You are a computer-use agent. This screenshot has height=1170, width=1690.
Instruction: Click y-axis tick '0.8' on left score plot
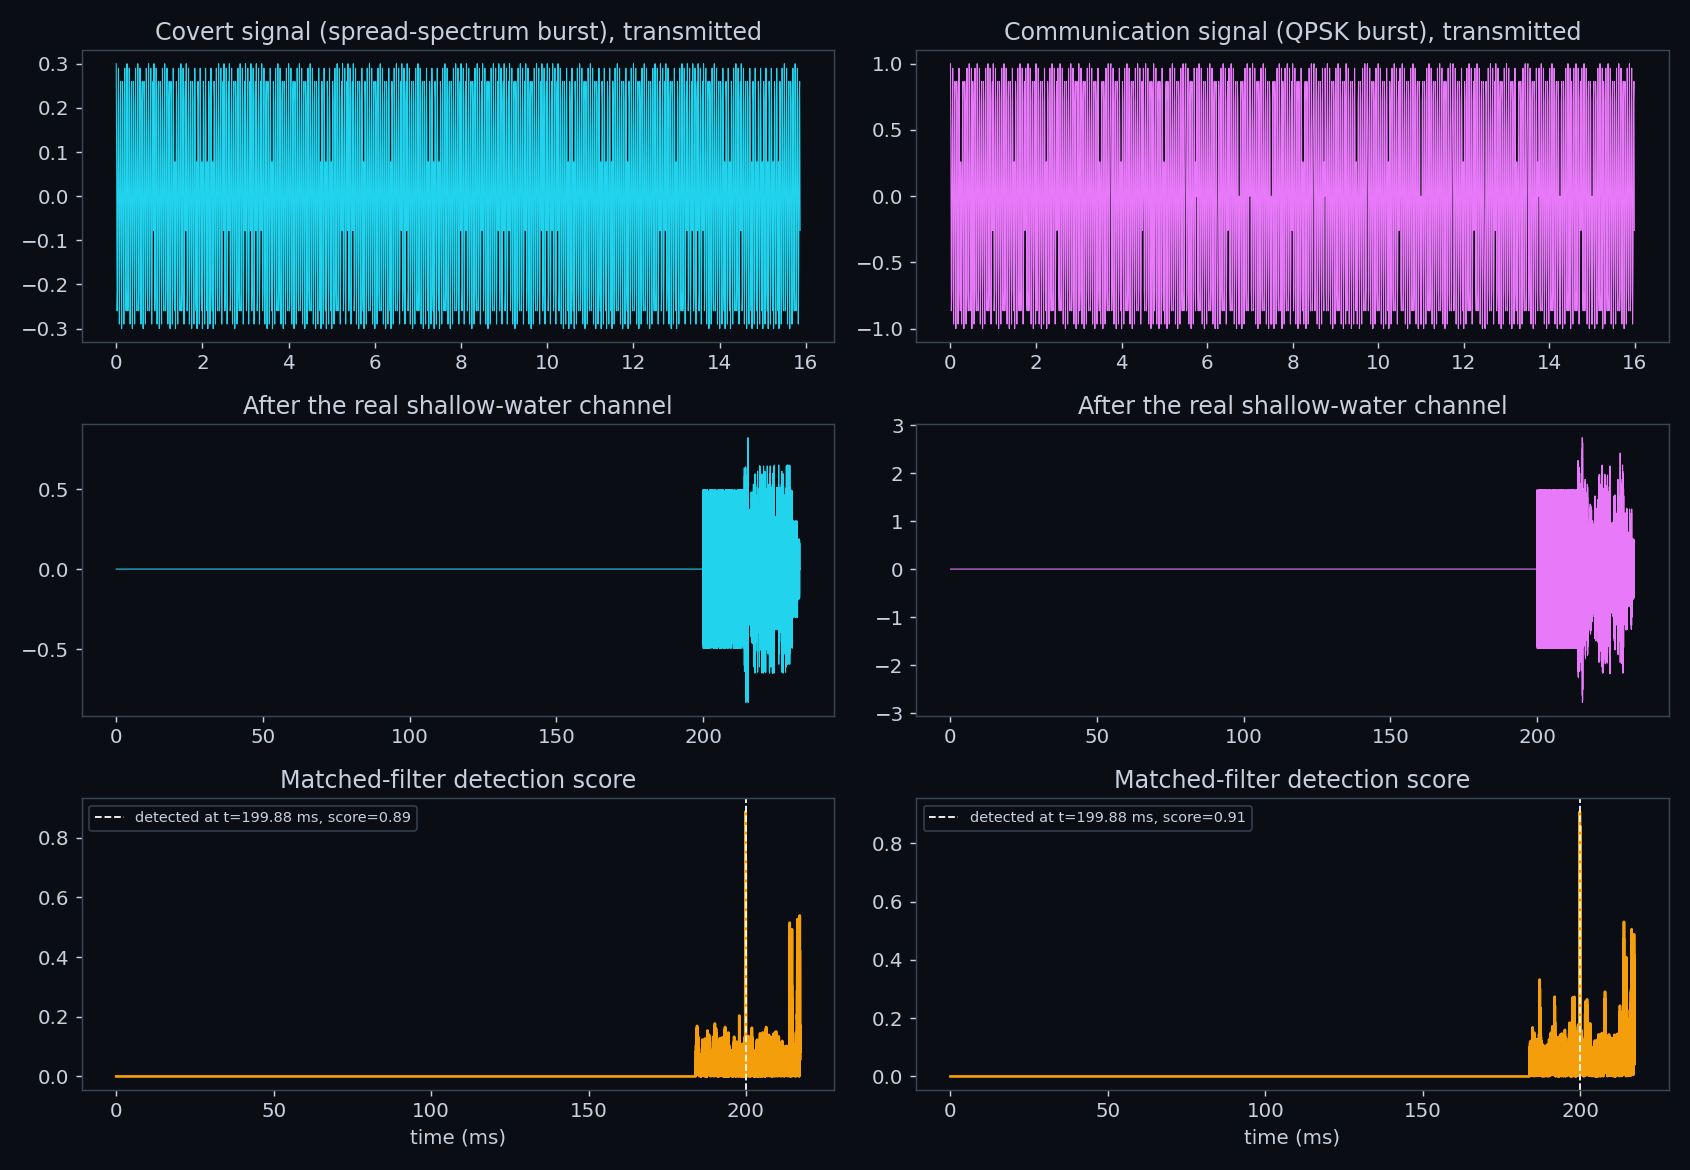(x=54, y=838)
